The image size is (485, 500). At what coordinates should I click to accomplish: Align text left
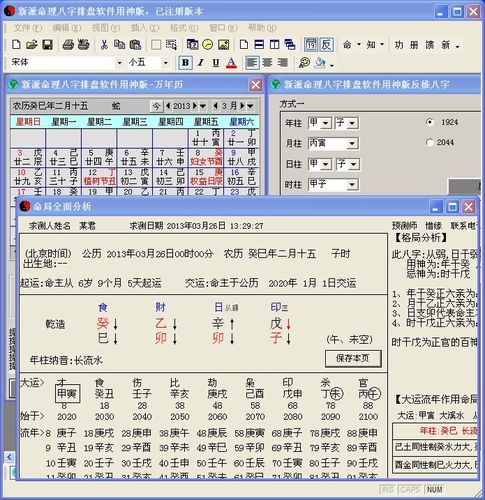pos(252,63)
